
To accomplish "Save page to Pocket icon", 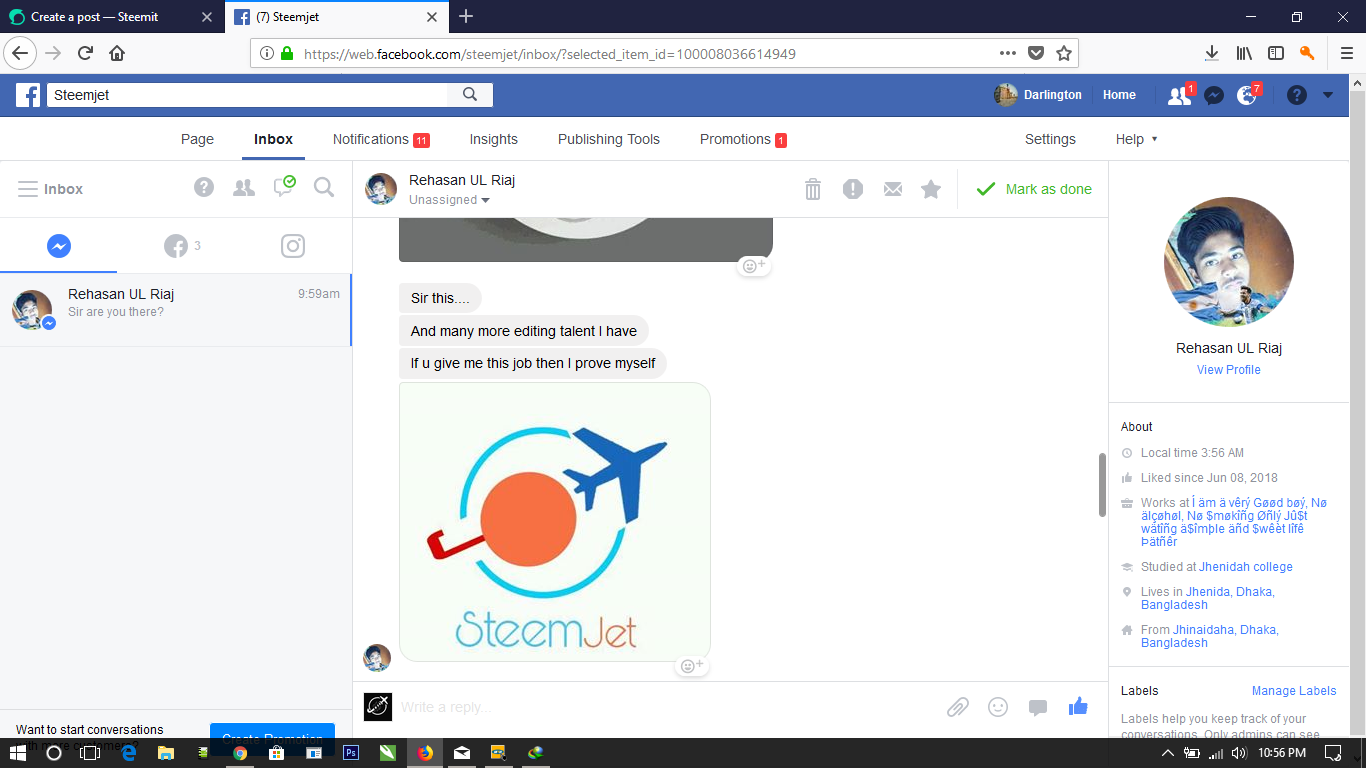I will point(1037,53).
